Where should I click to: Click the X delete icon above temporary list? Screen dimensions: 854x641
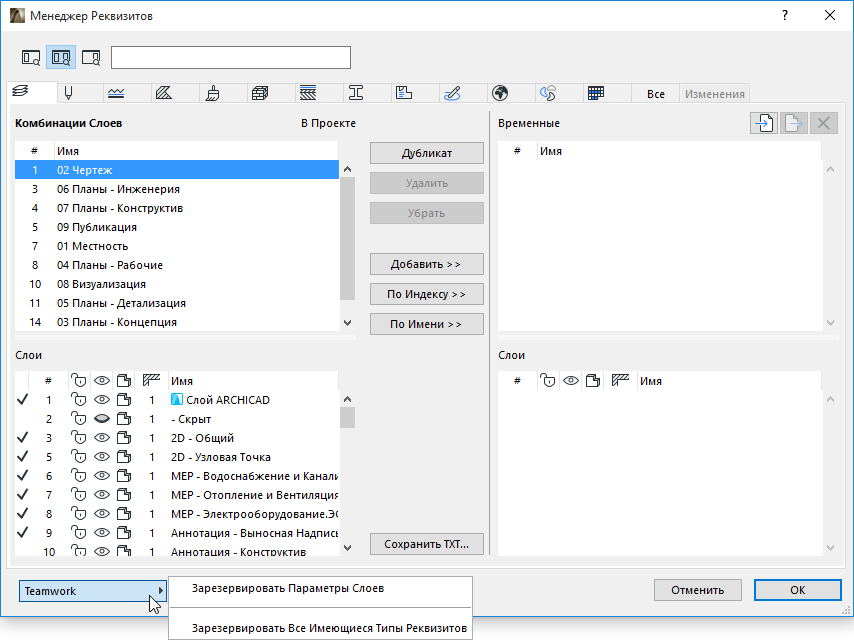824,123
